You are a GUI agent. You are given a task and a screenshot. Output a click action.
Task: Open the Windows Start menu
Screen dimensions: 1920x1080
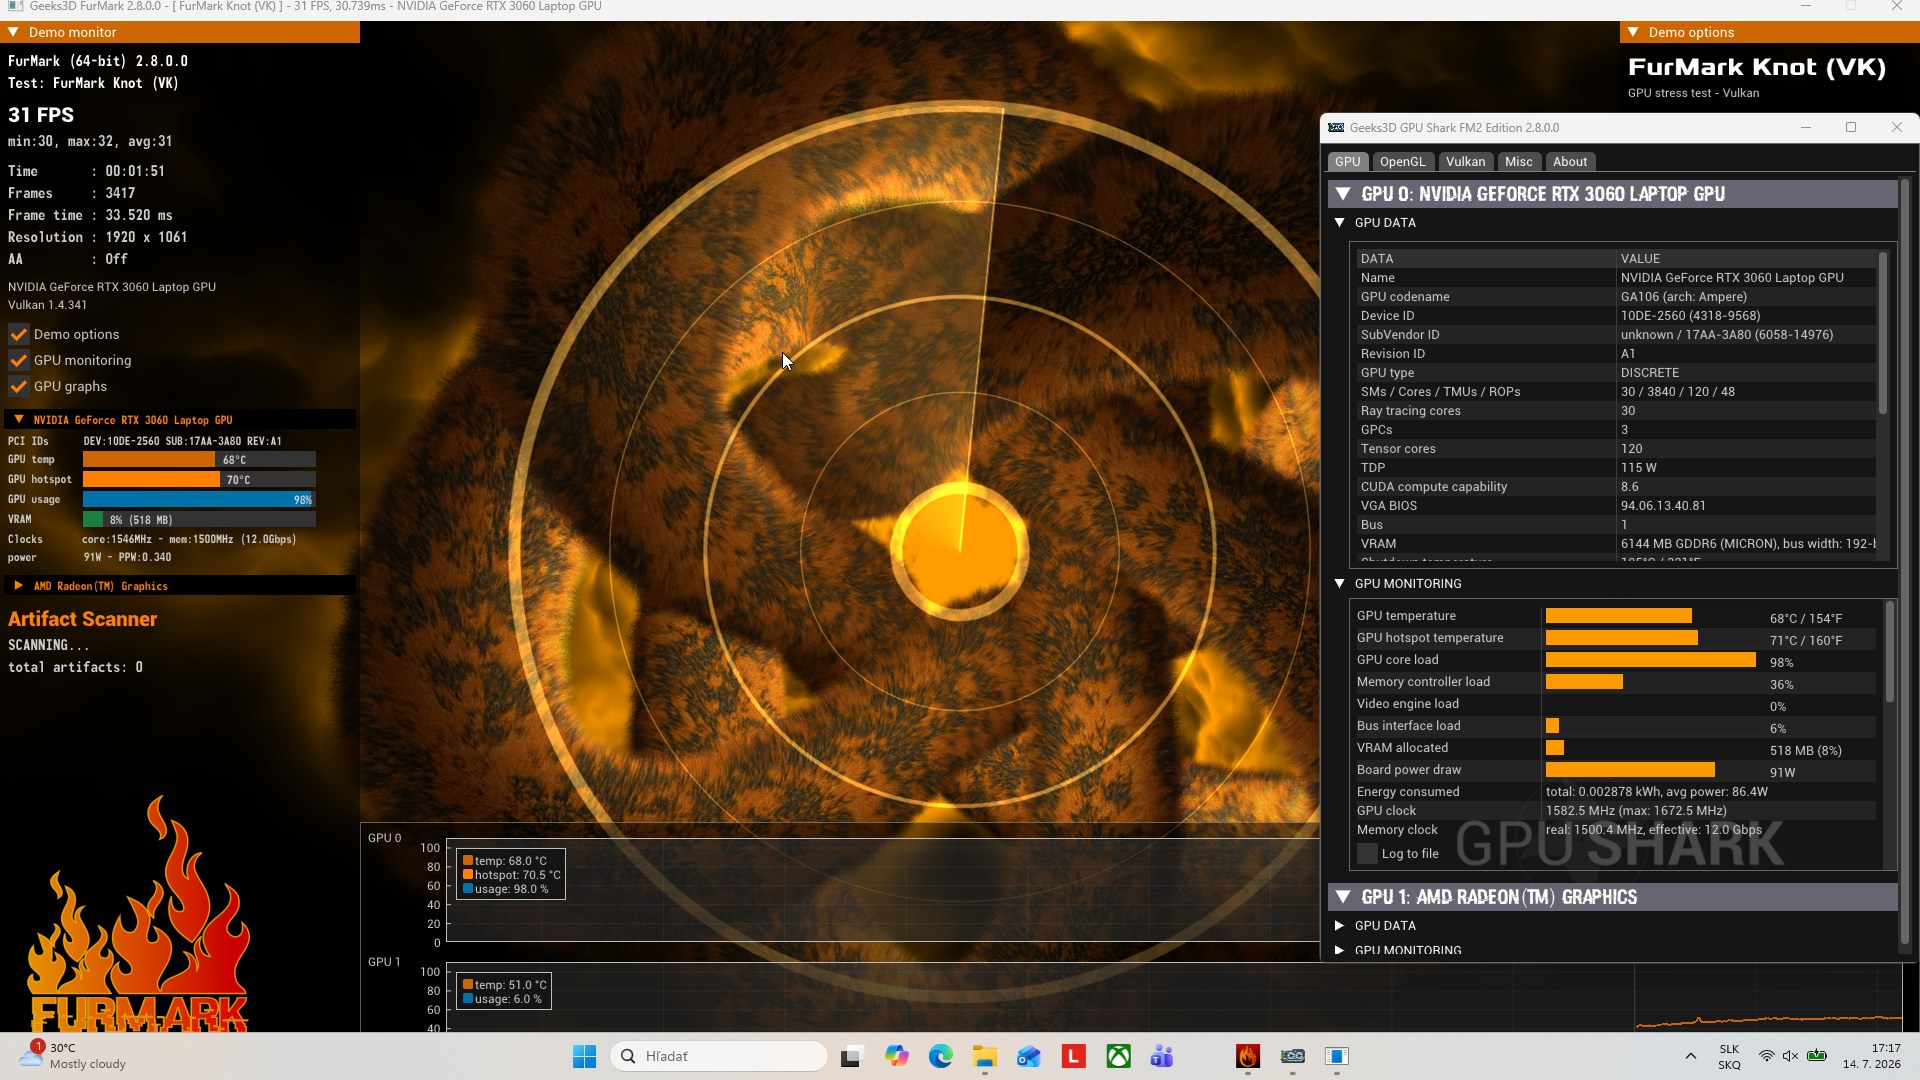tap(584, 1056)
